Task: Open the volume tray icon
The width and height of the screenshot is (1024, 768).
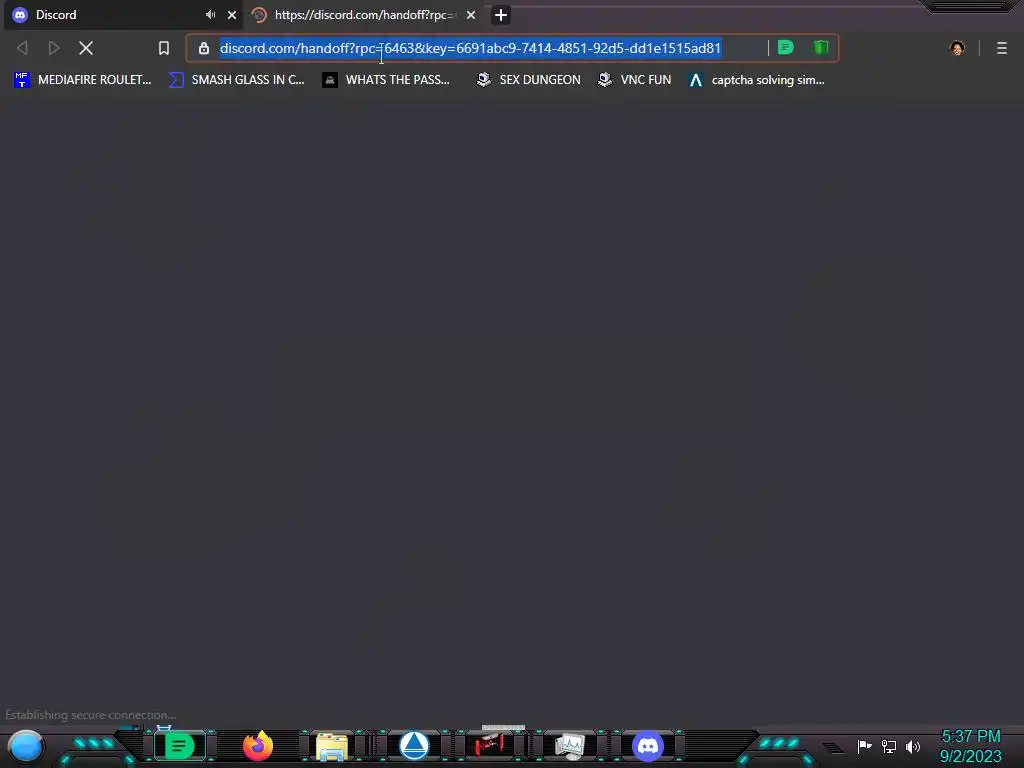Action: pyautogui.click(x=912, y=746)
